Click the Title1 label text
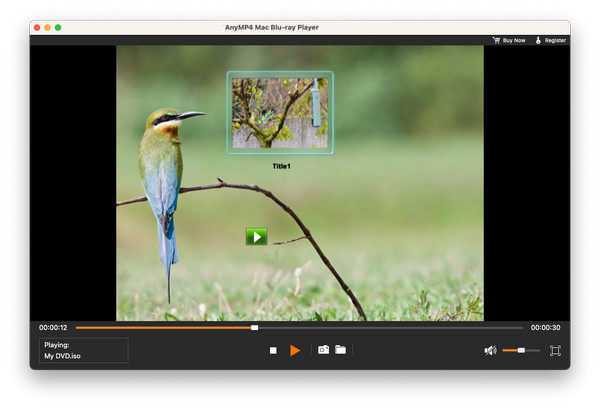The width and height of the screenshot is (600, 409). click(x=280, y=166)
